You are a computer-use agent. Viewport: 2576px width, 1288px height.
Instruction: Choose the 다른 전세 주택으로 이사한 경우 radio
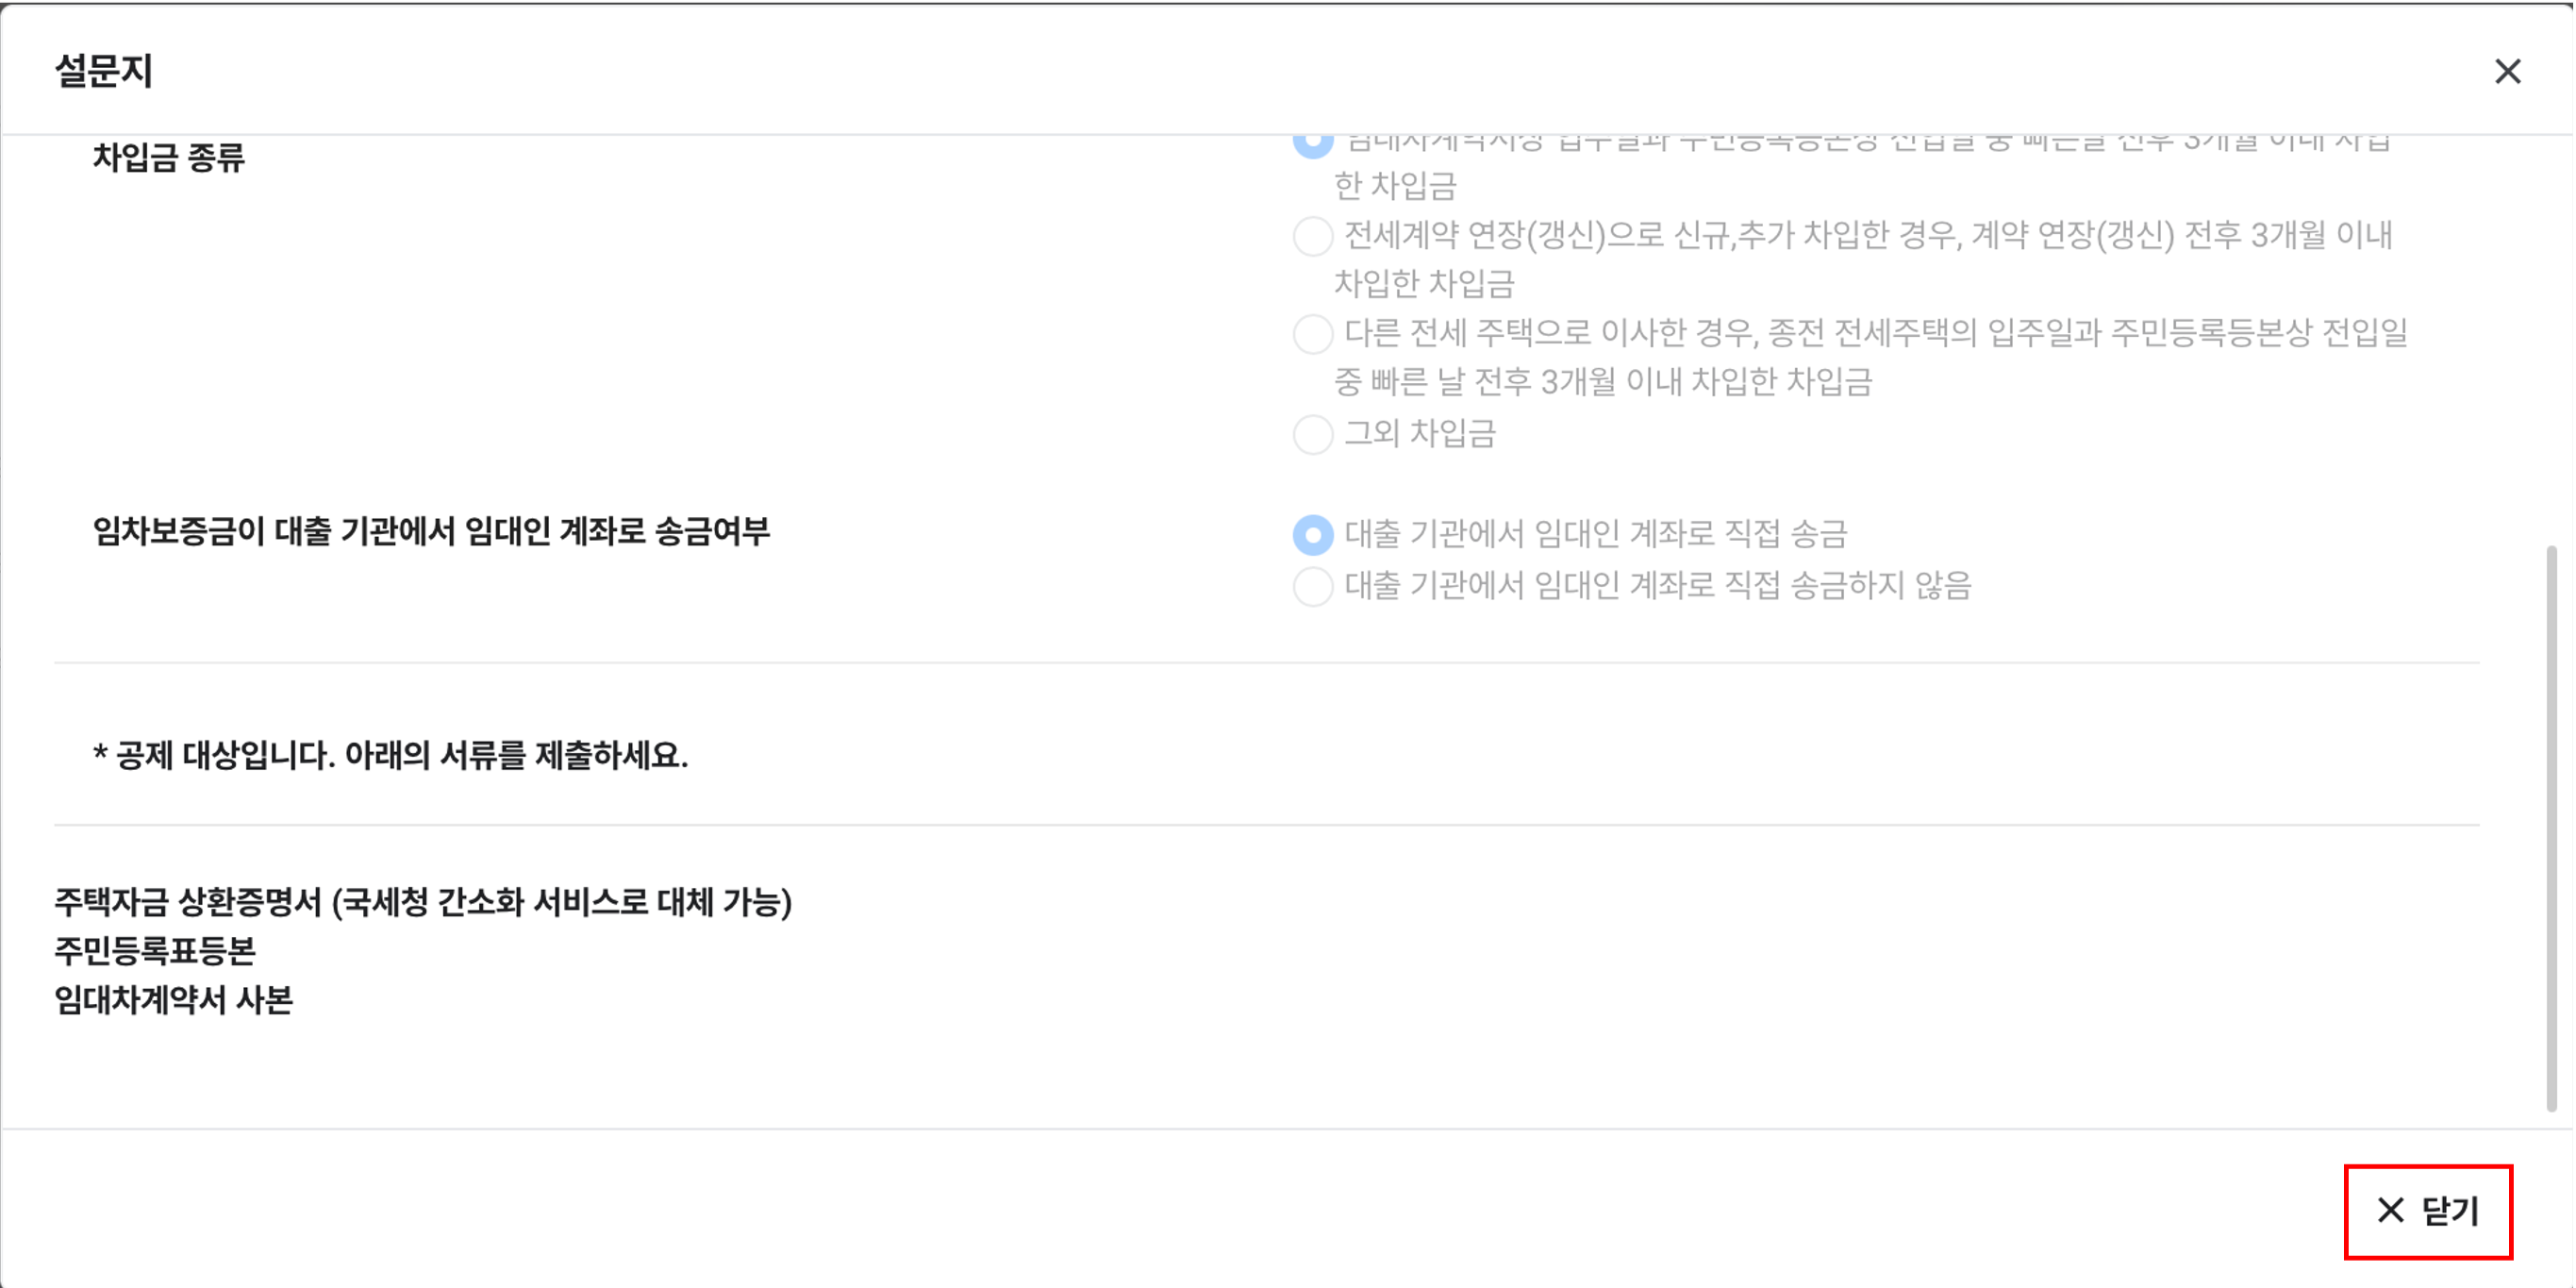pyautogui.click(x=1313, y=333)
